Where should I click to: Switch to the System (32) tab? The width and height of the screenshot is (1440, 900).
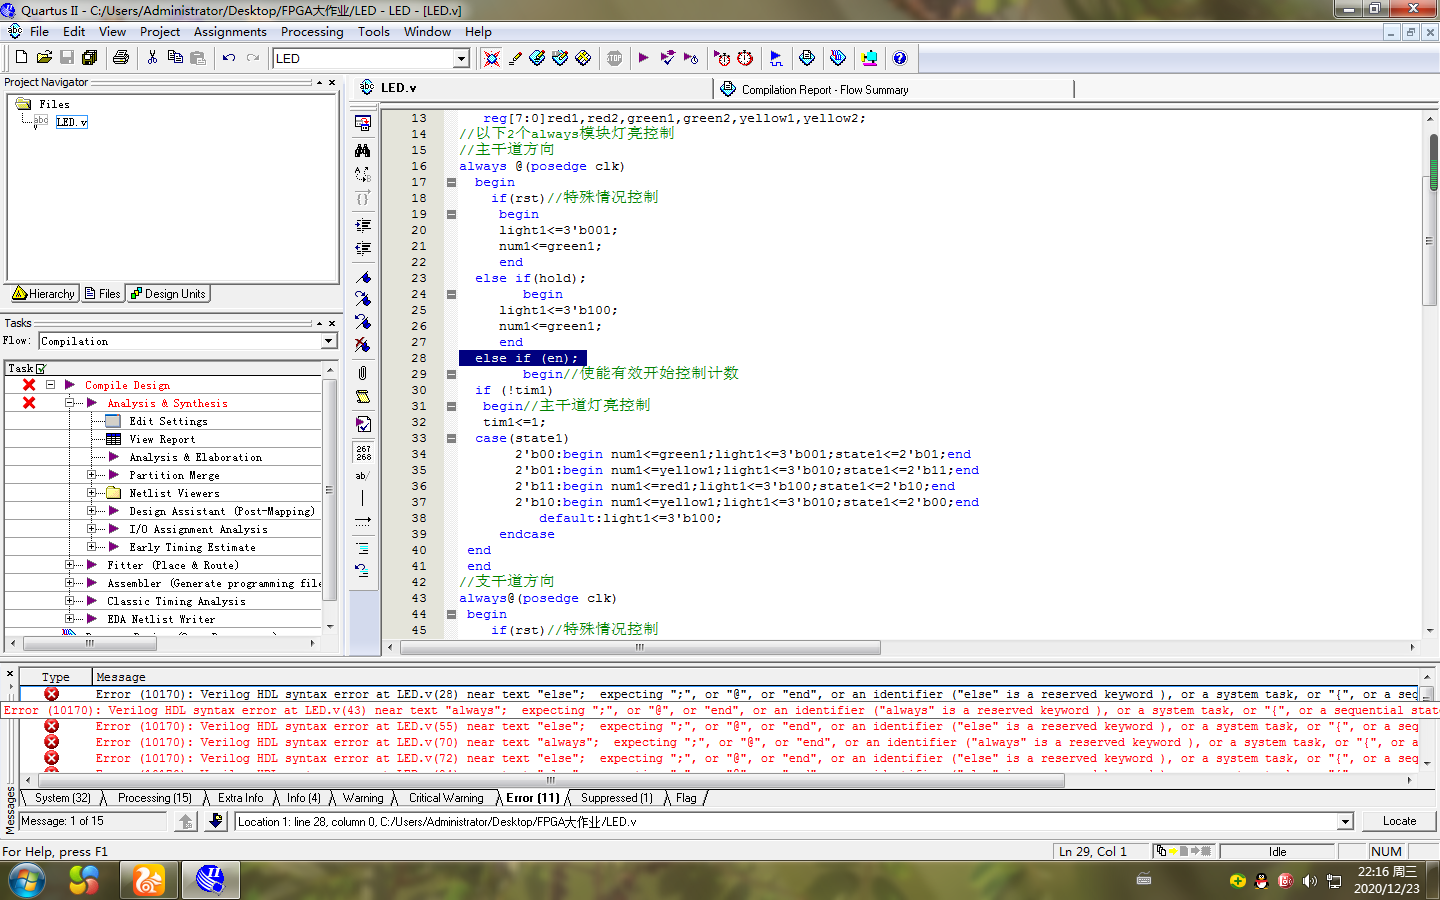(x=63, y=798)
